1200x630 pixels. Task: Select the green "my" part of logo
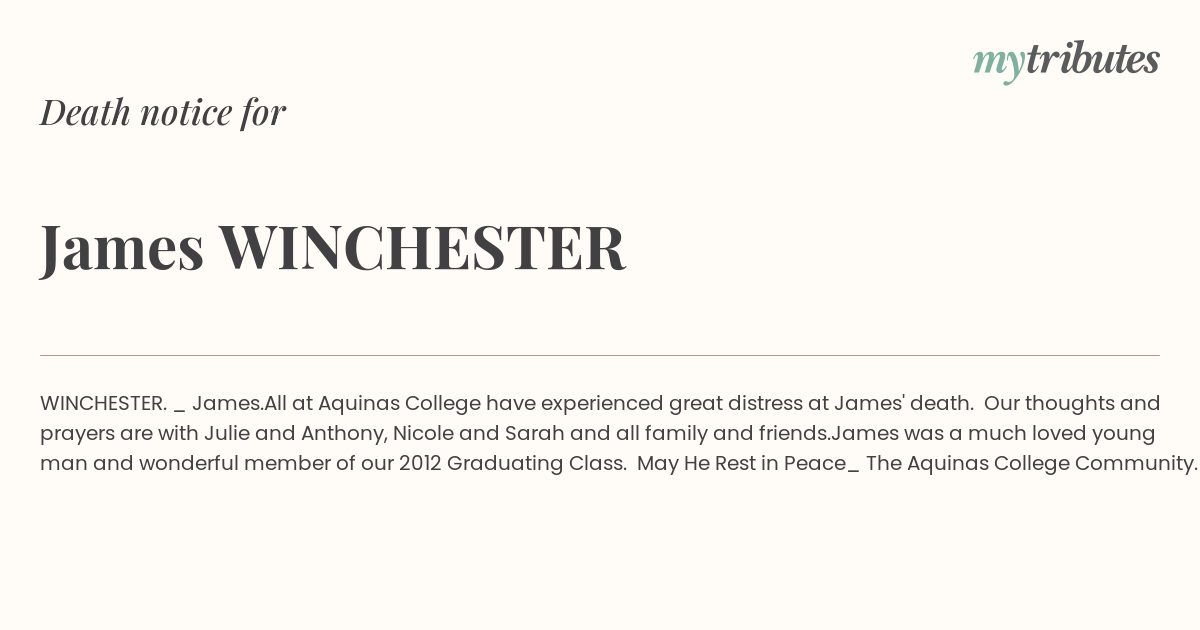[x=998, y=63]
